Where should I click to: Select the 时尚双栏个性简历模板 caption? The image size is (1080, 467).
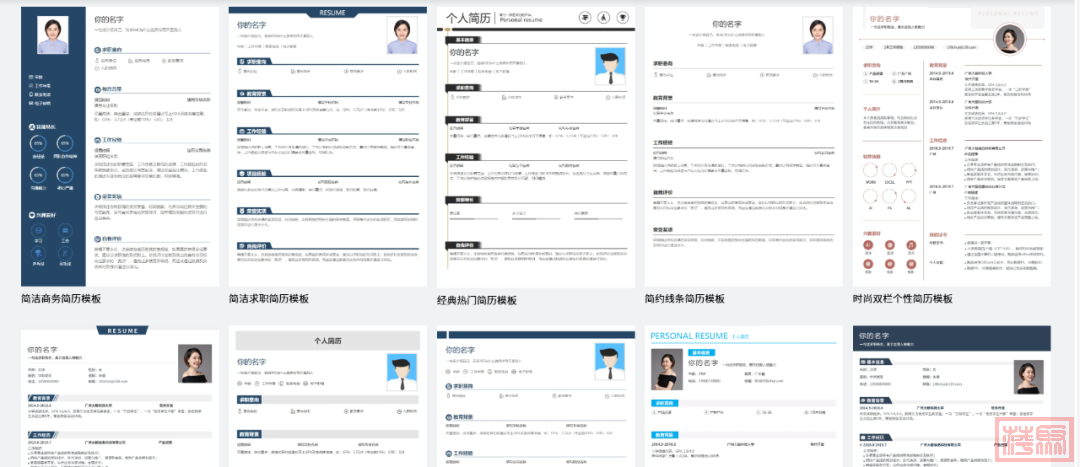[903, 298]
